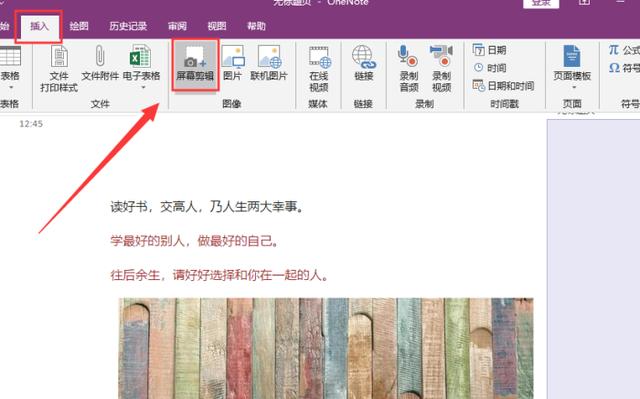The width and height of the screenshot is (640, 399).
Task: Open the 帮助 tab
Action: tap(256, 27)
